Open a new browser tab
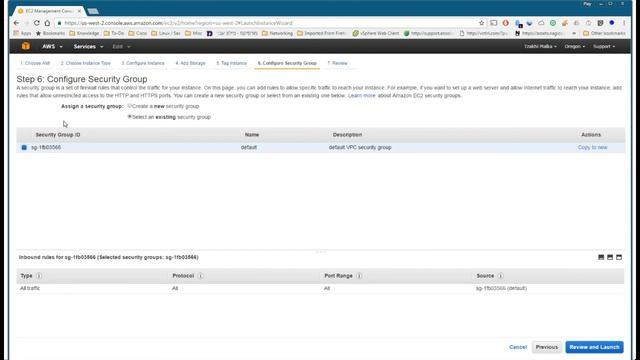Screen dimensions: 640x360 [x=93, y=11]
